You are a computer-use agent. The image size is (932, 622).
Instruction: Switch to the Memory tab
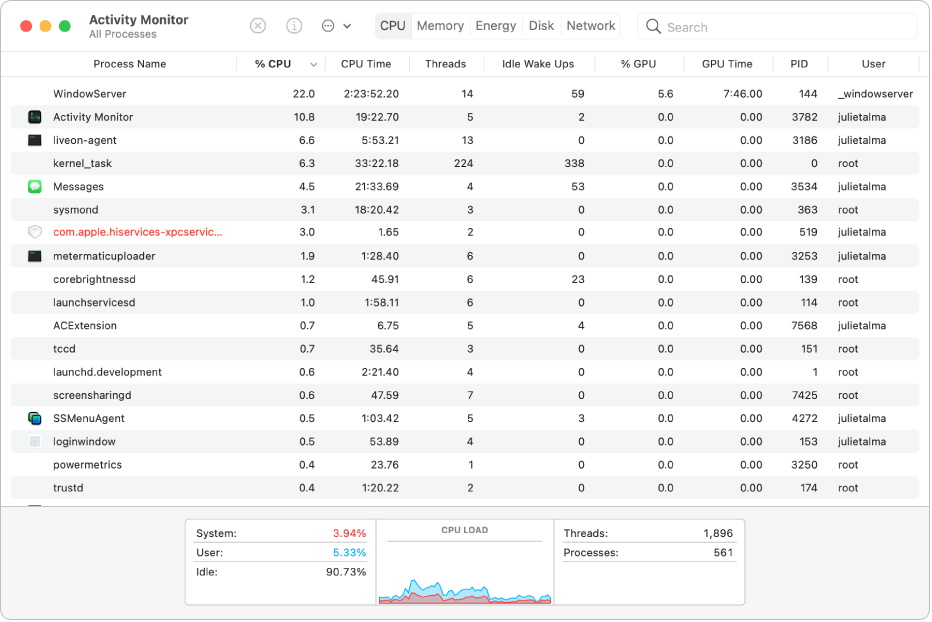point(440,25)
